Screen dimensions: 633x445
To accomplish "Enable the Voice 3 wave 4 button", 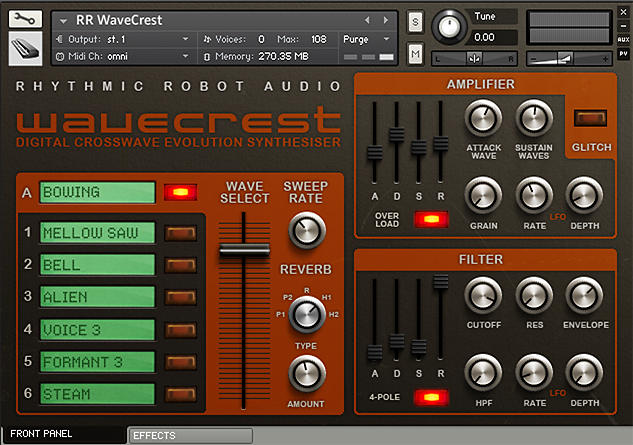I will (180, 330).
